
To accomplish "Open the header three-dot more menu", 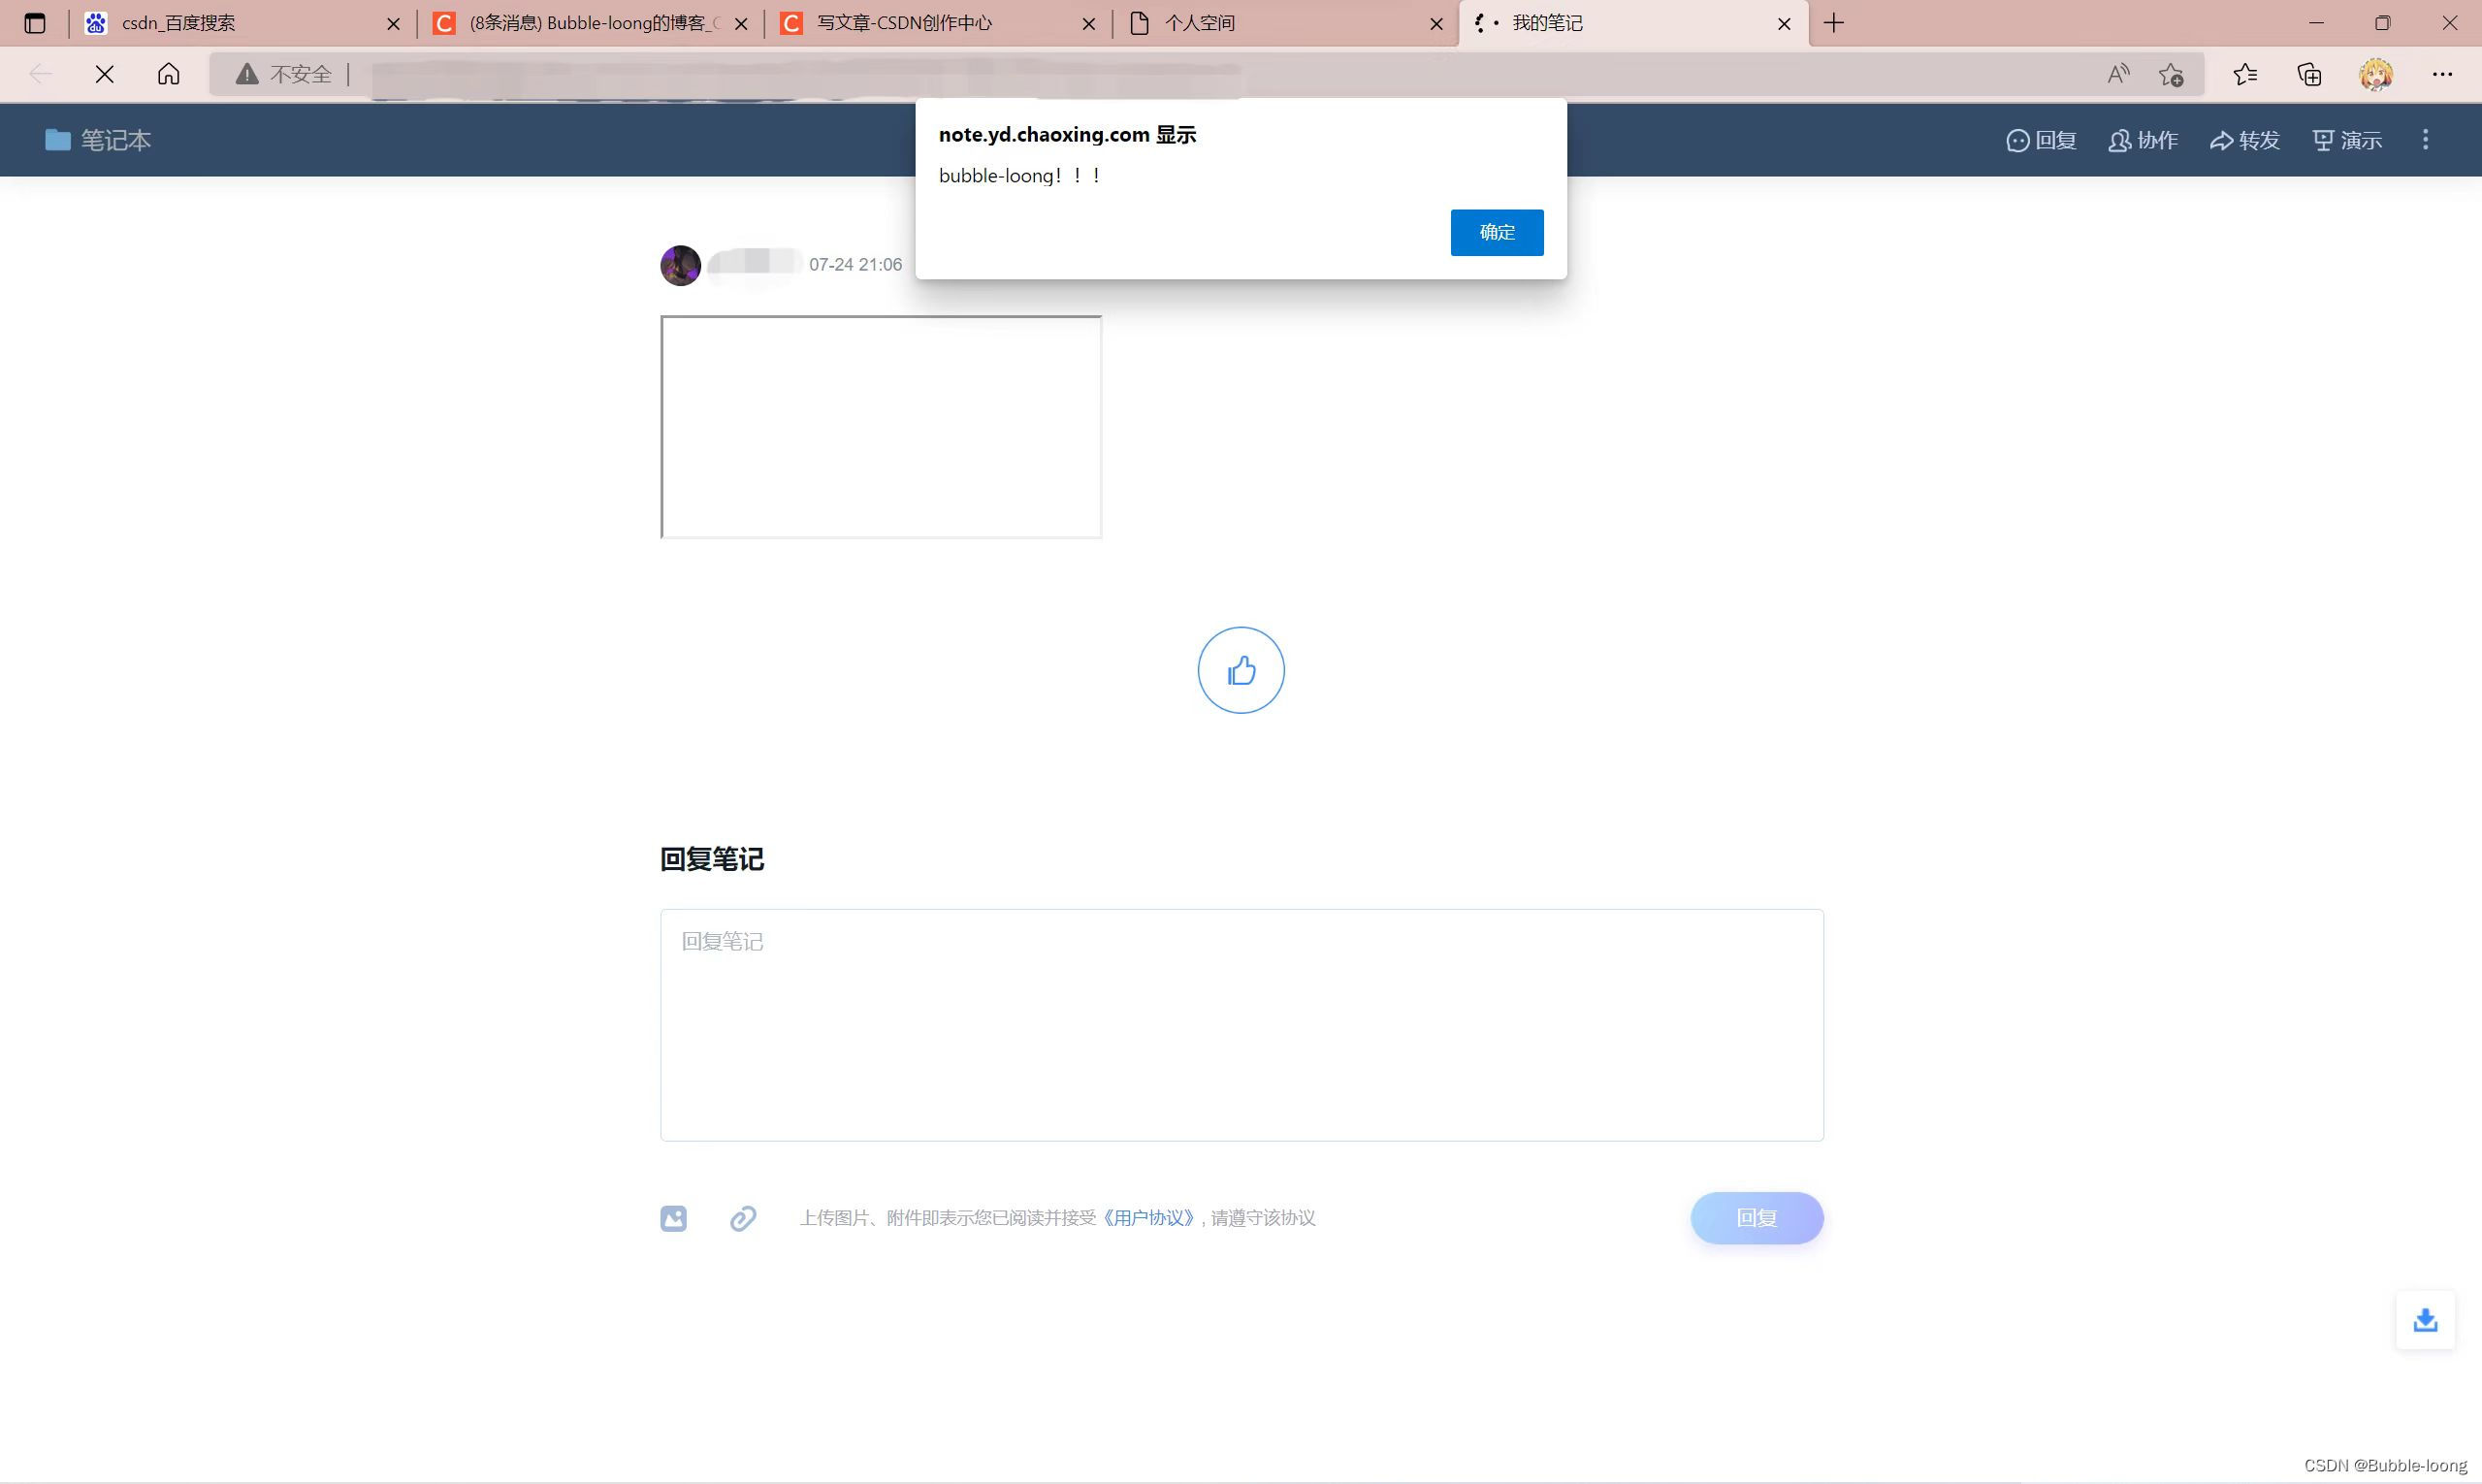I will point(2425,140).
